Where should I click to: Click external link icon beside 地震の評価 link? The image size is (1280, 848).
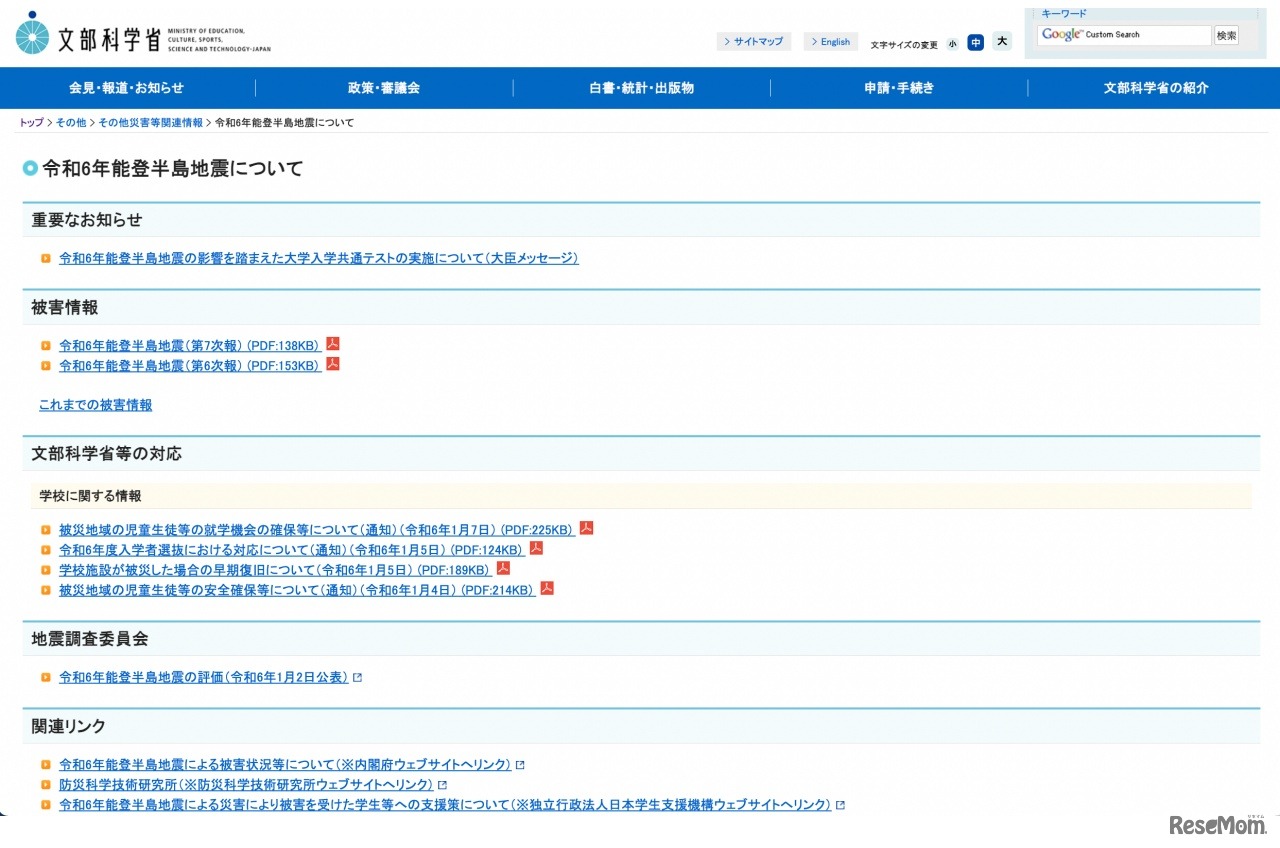click(x=358, y=678)
